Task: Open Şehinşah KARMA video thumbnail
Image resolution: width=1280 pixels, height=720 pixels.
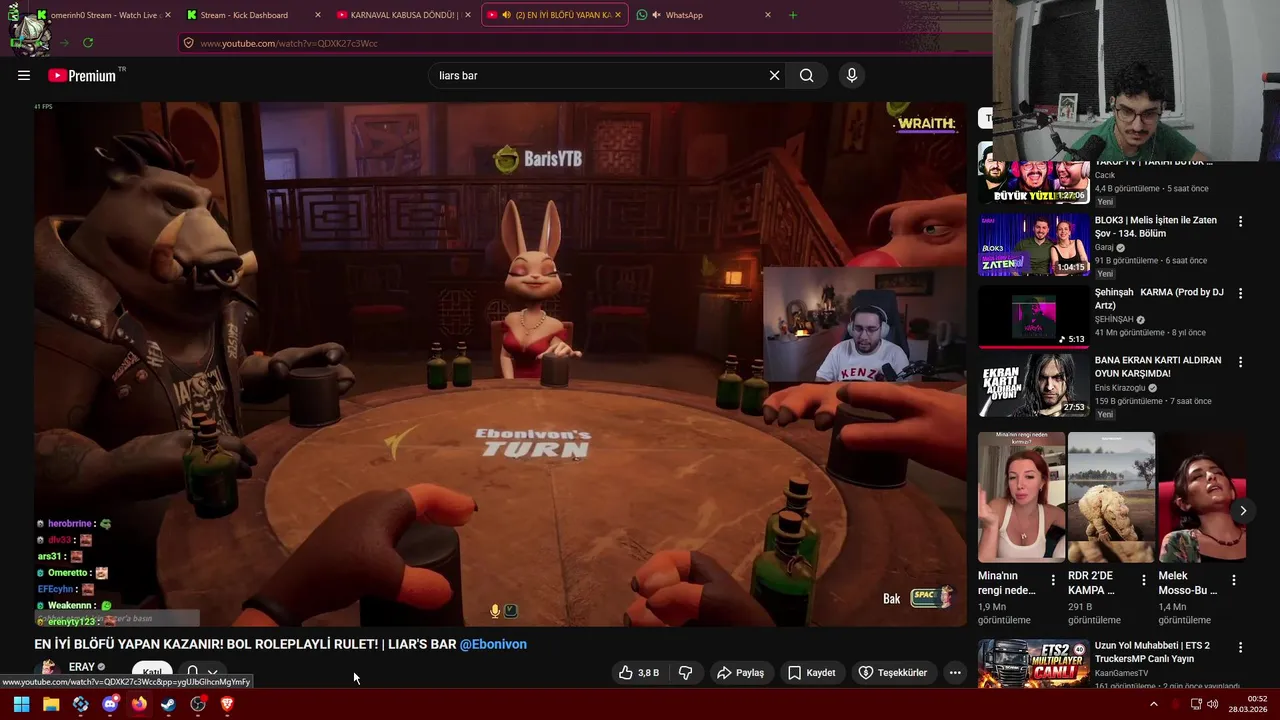Action: pos(1034,317)
